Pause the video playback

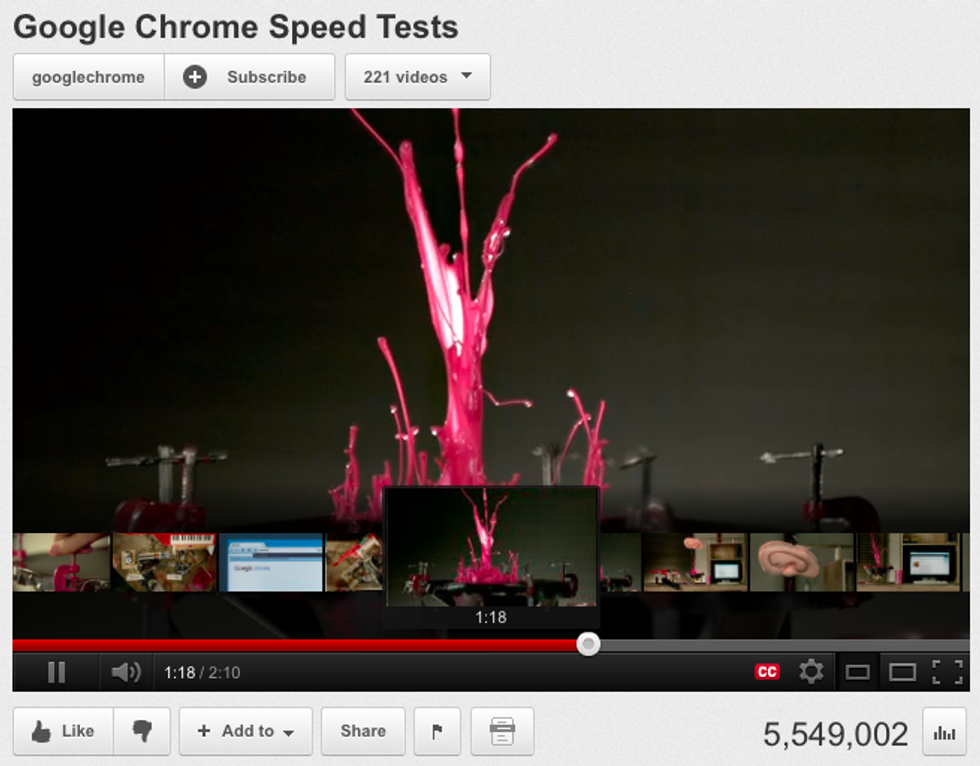(x=56, y=672)
